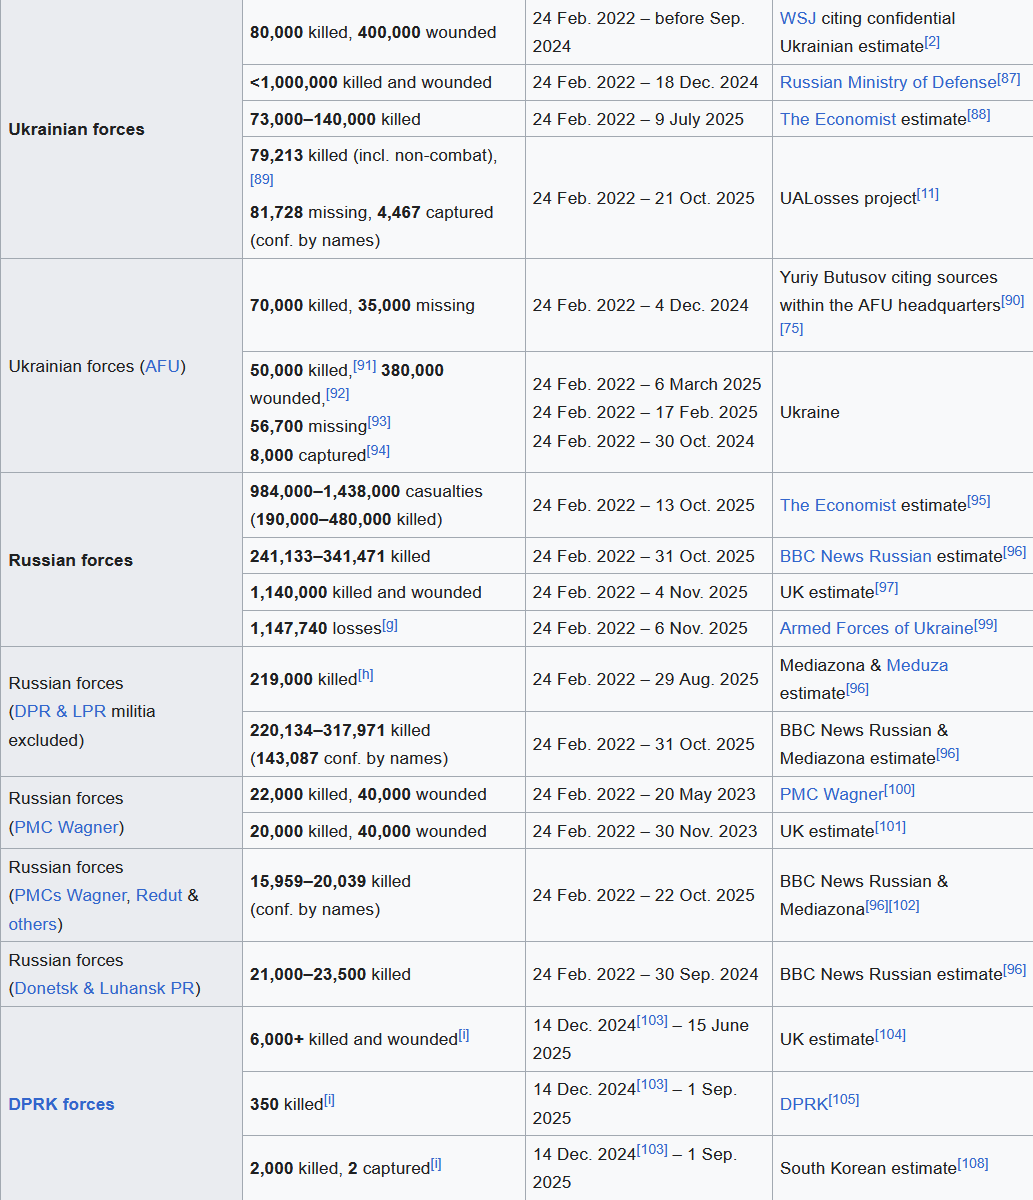Open citation 104 after UK estimate
The image size is (1033, 1200).
[x=891, y=1035]
